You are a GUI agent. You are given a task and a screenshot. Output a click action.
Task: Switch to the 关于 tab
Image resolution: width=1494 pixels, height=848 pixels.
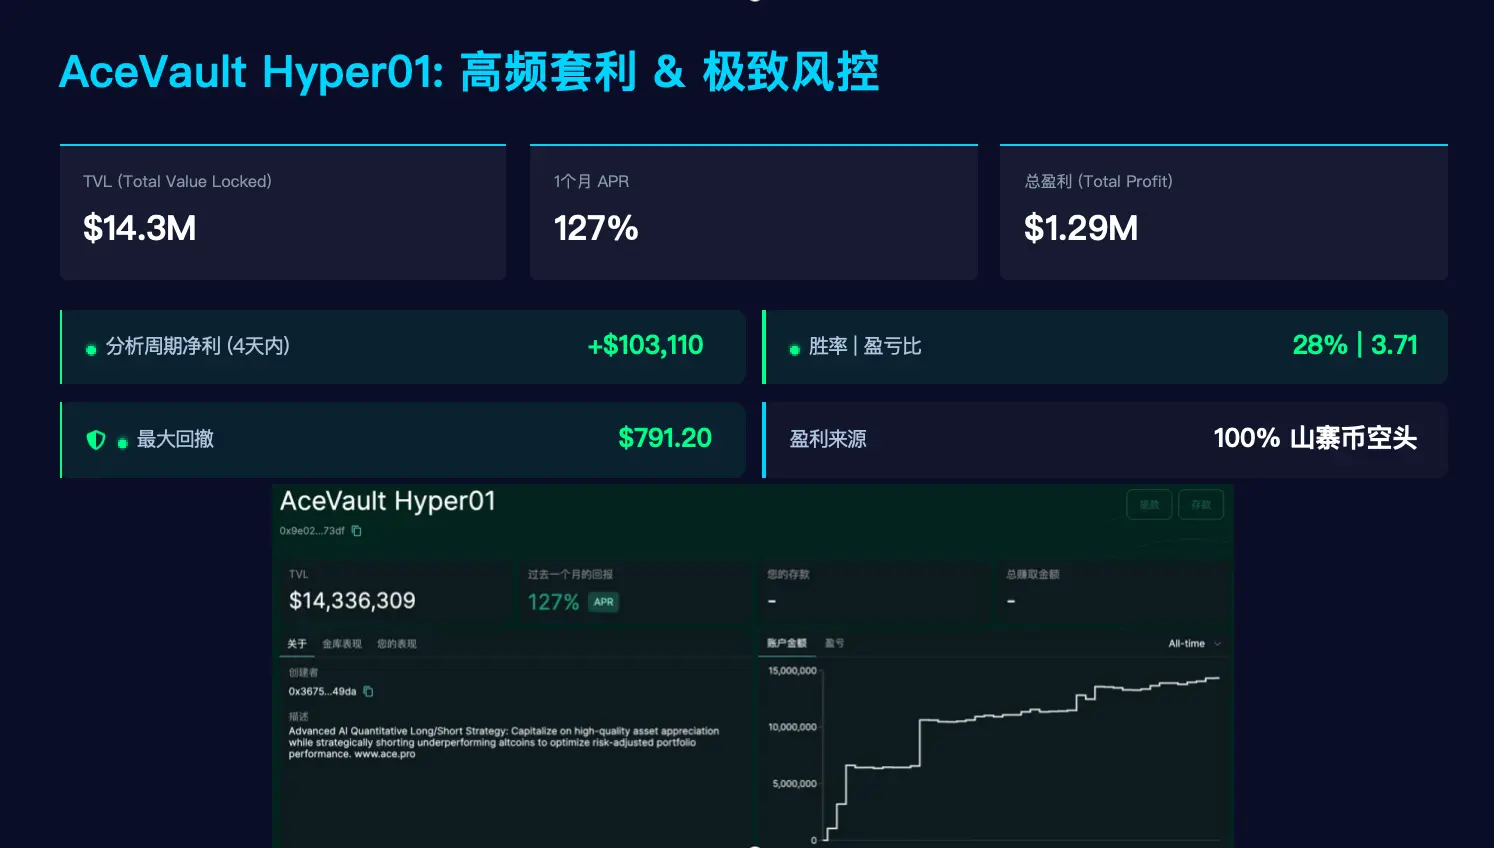click(297, 644)
